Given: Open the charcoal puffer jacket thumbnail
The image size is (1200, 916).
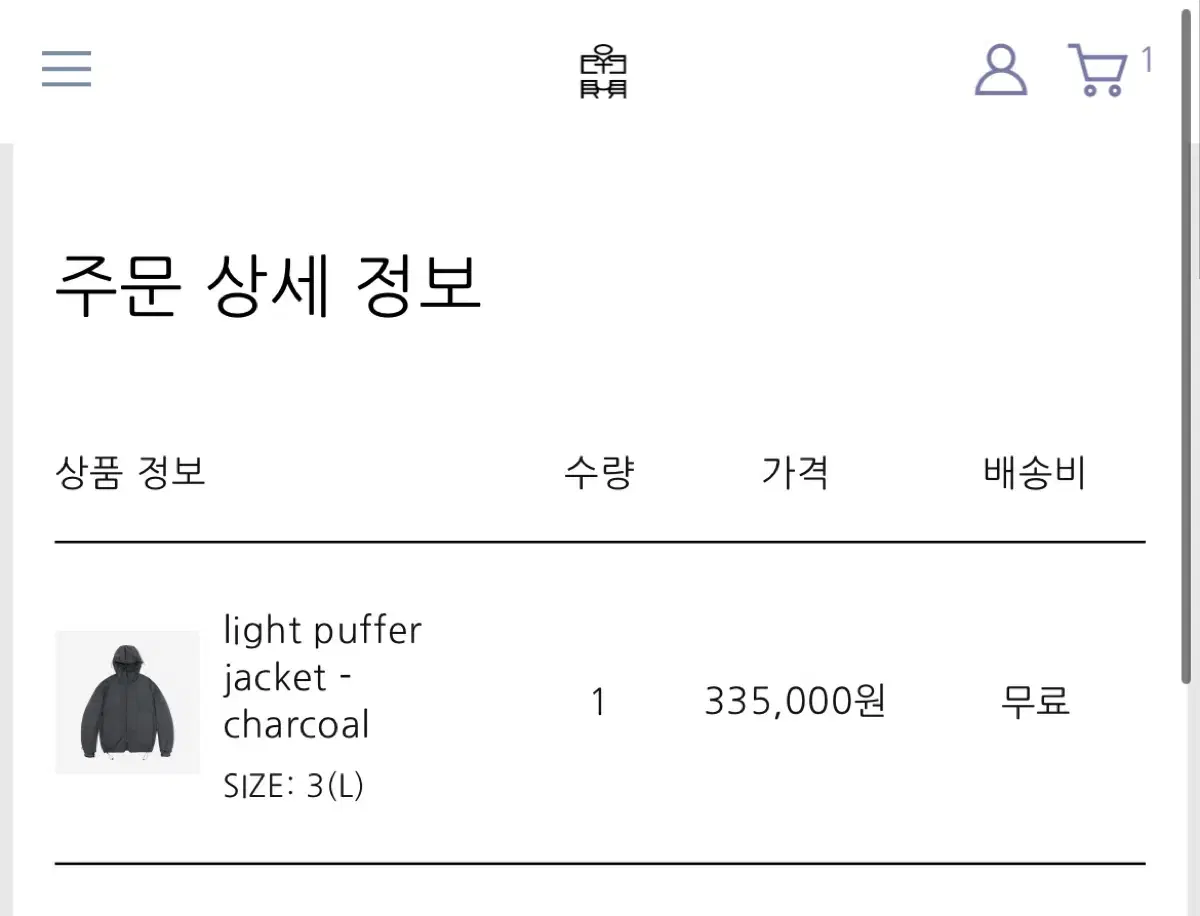Looking at the screenshot, I should tap(127, 702).
